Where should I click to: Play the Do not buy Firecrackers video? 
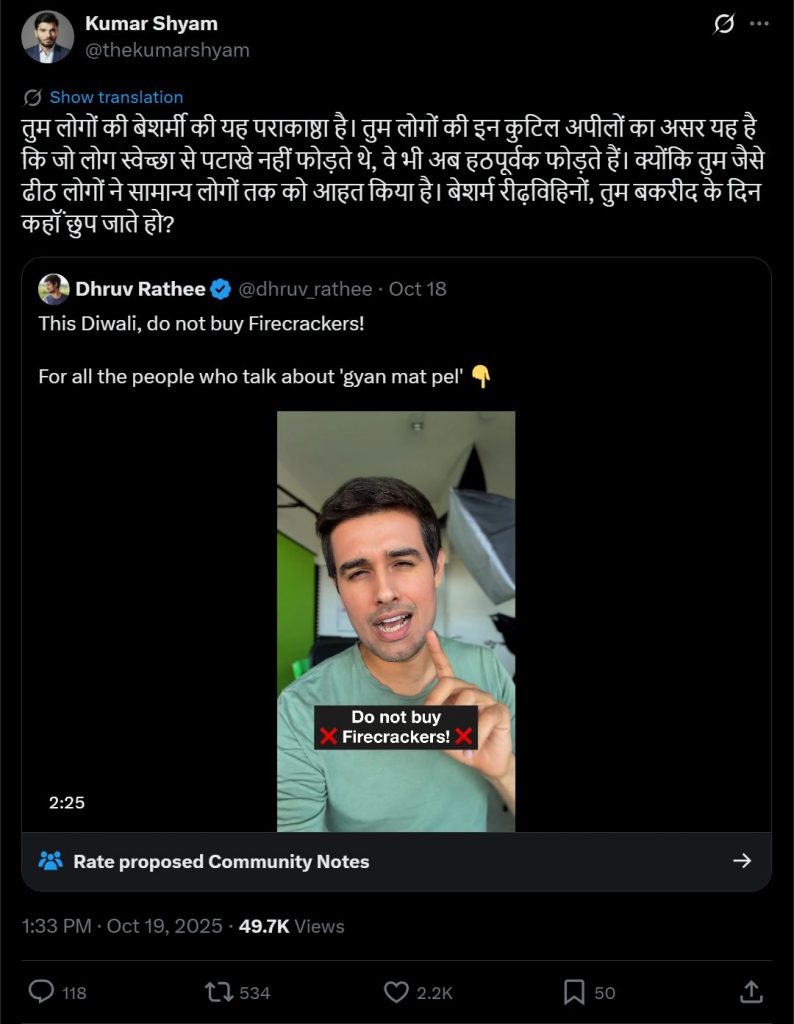click(396, 620)
